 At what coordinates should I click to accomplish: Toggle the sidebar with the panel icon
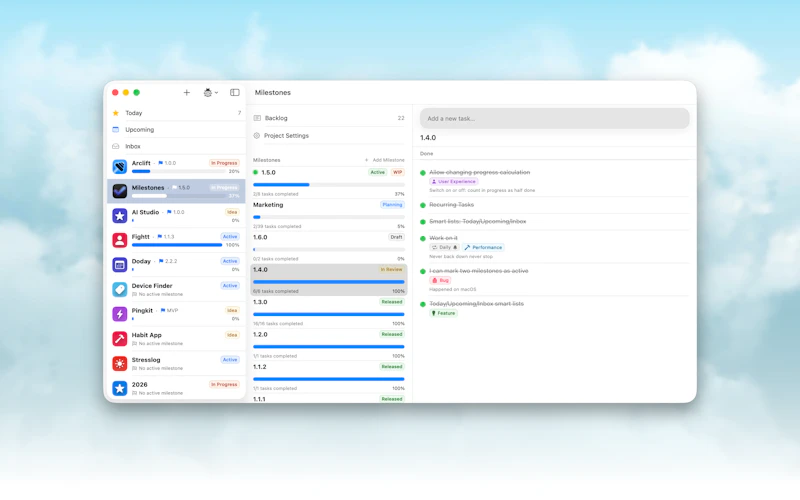(x=235, y=92)
